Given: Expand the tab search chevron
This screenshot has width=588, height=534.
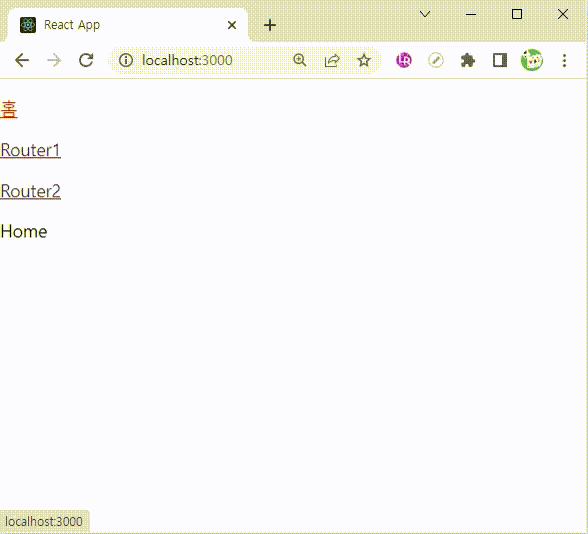Looking at the screenshot, I should tap(425, 14).
